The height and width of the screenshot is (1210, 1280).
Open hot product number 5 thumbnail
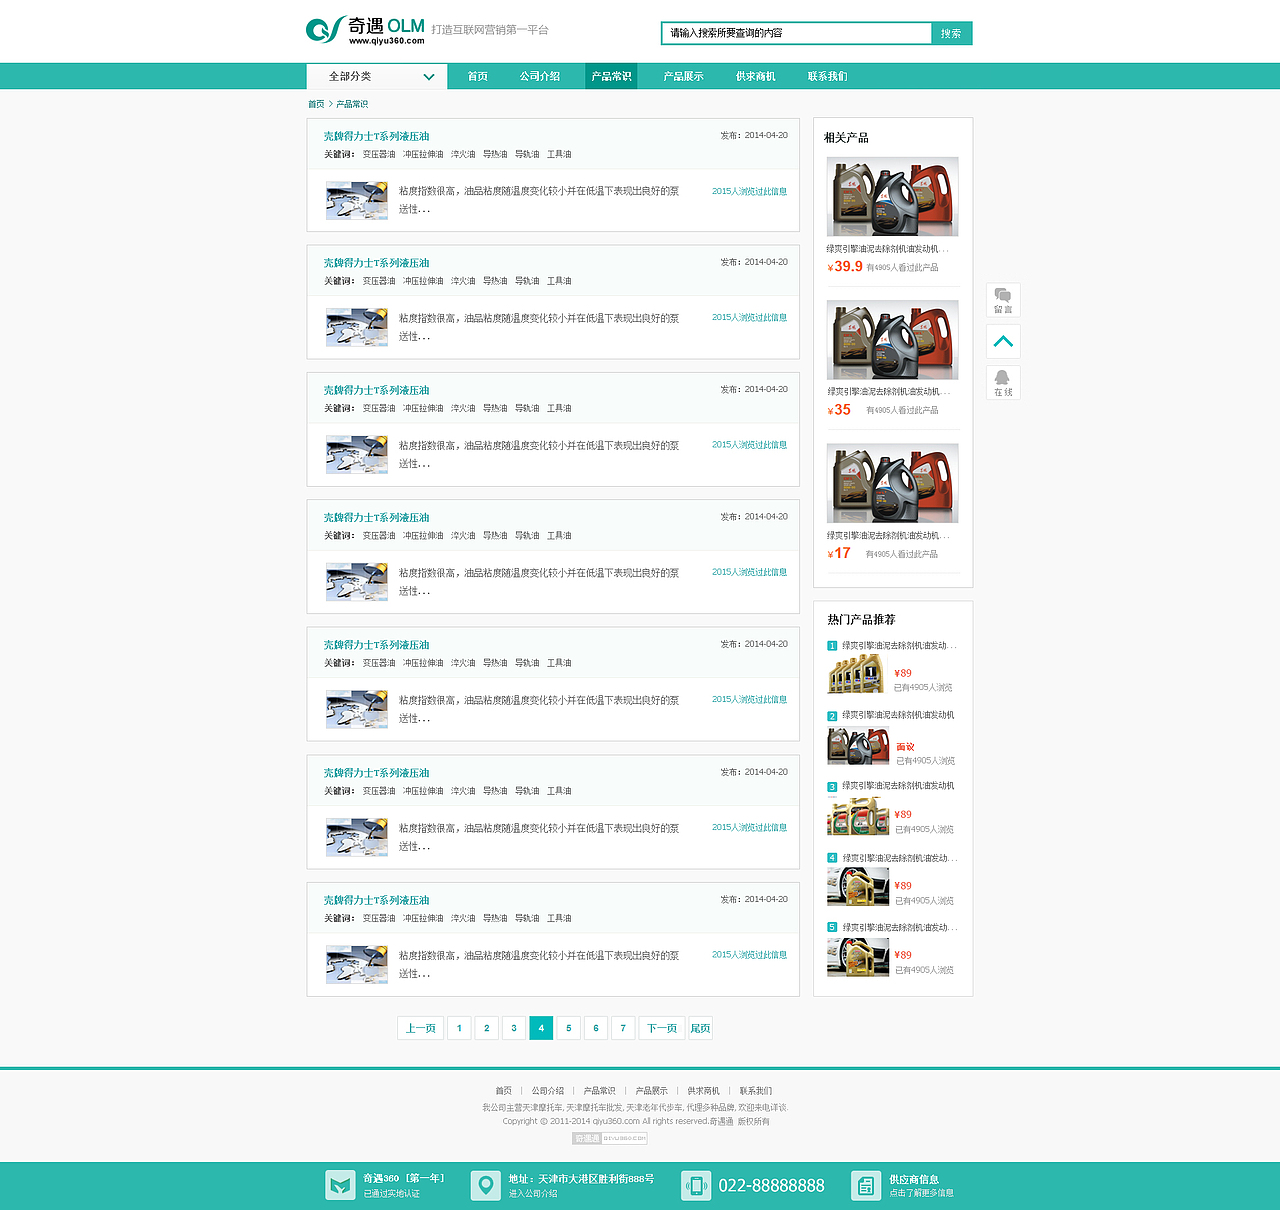[x=858, y=957]
